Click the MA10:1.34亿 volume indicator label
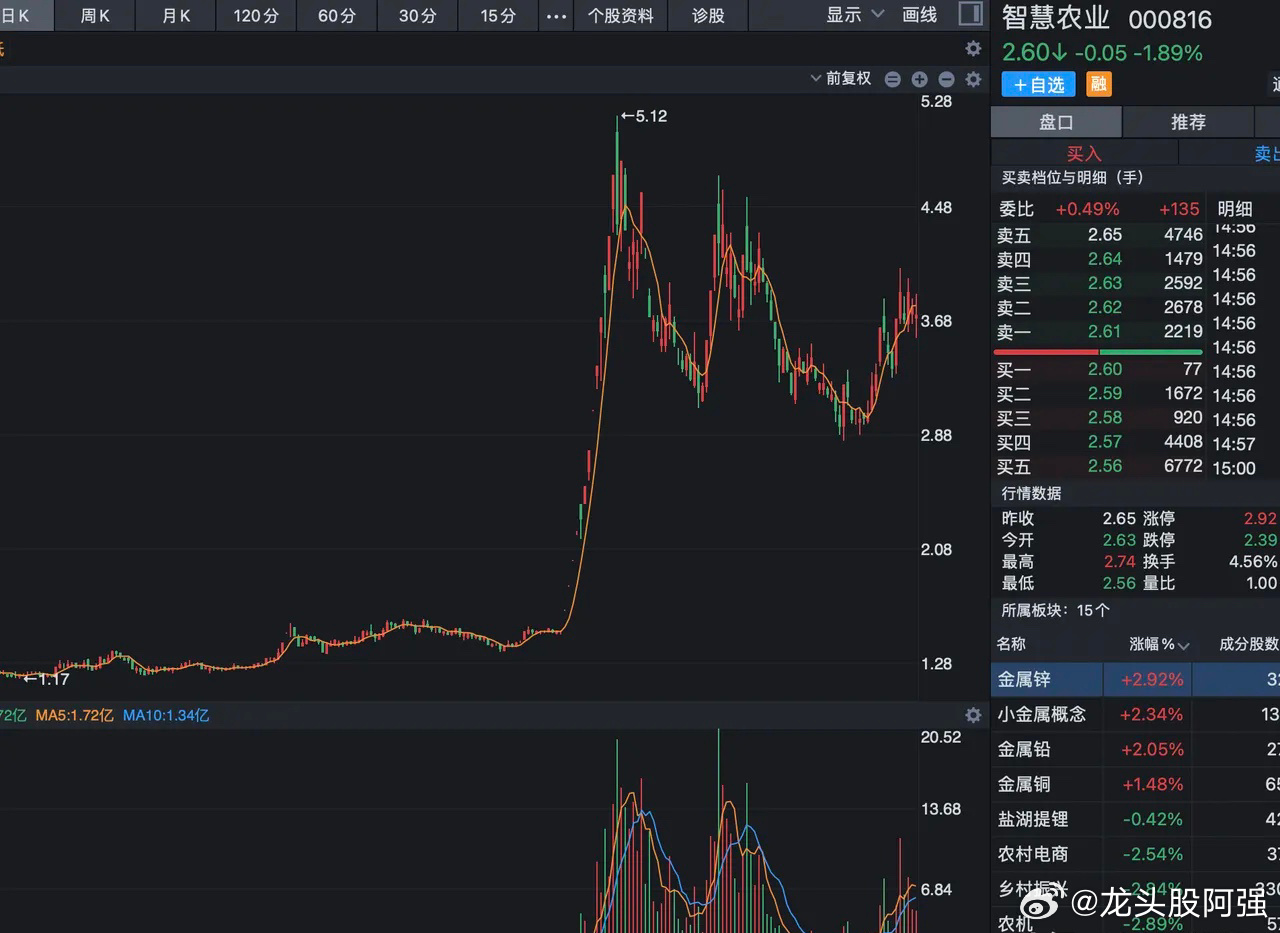1280x933 pixels. [x=166, y=715]
